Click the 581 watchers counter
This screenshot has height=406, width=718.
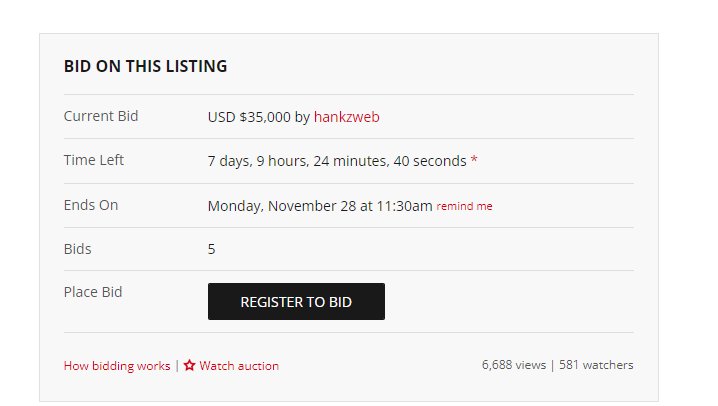click(596, 365)
